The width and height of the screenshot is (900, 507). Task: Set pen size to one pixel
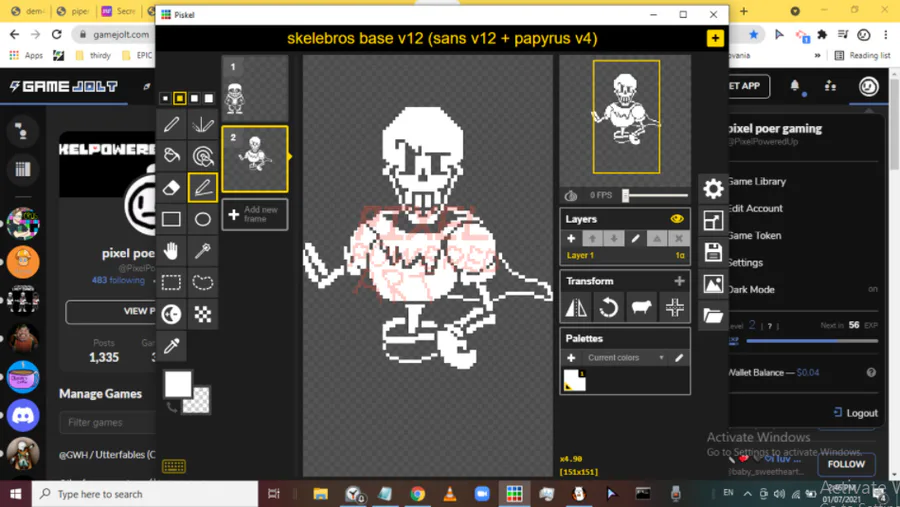pyautogui.click(x=165, y=99)
